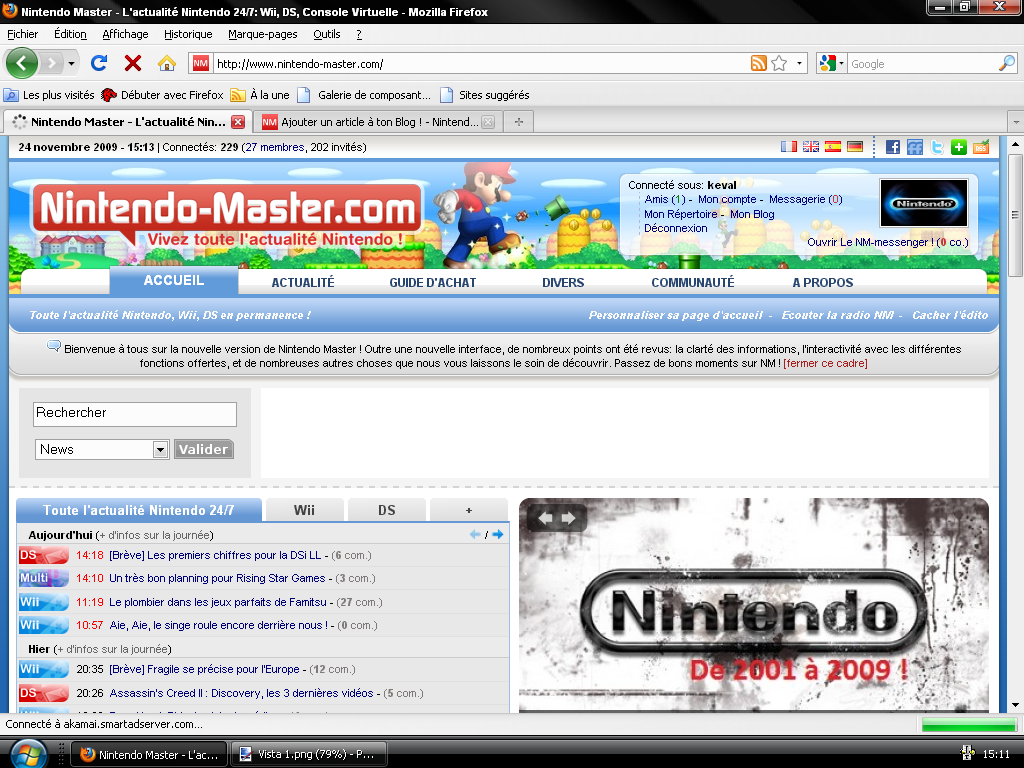Open the Facebook icon in the site header
The height and width of the screenshot is (768, 1024).
point(893,147)
